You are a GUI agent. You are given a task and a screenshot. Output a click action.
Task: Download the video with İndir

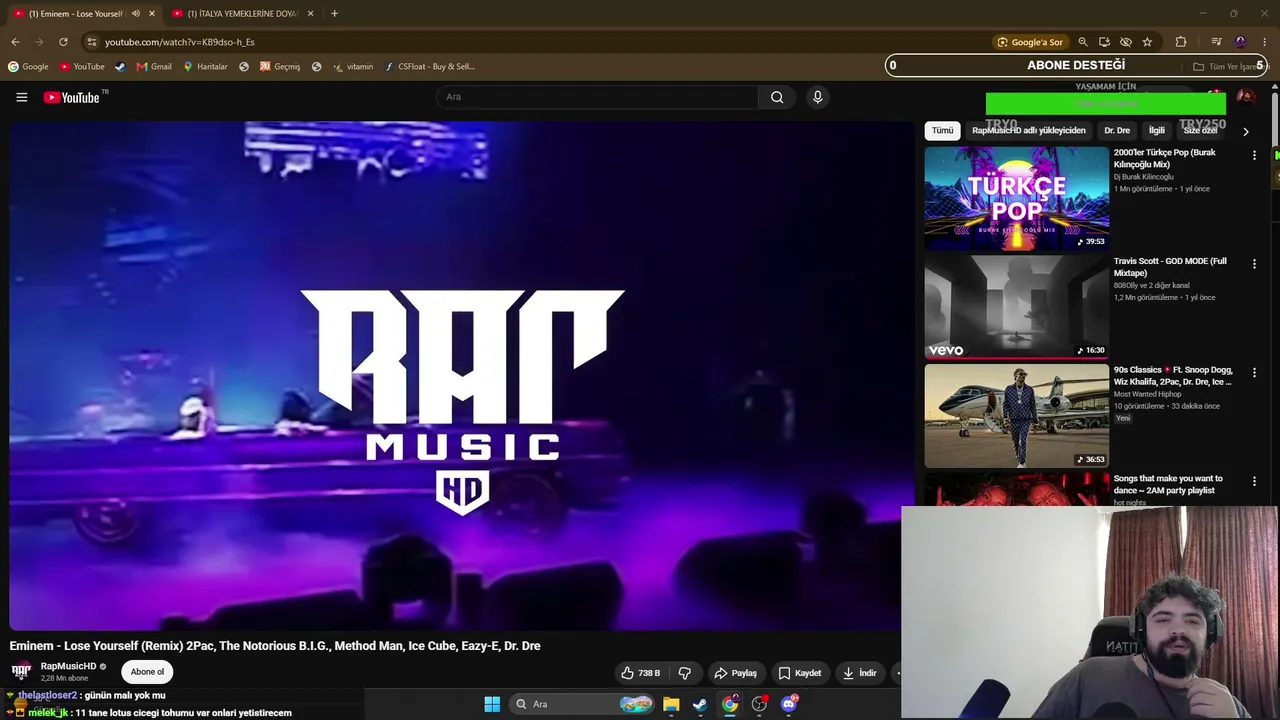[x=859, y=673]
